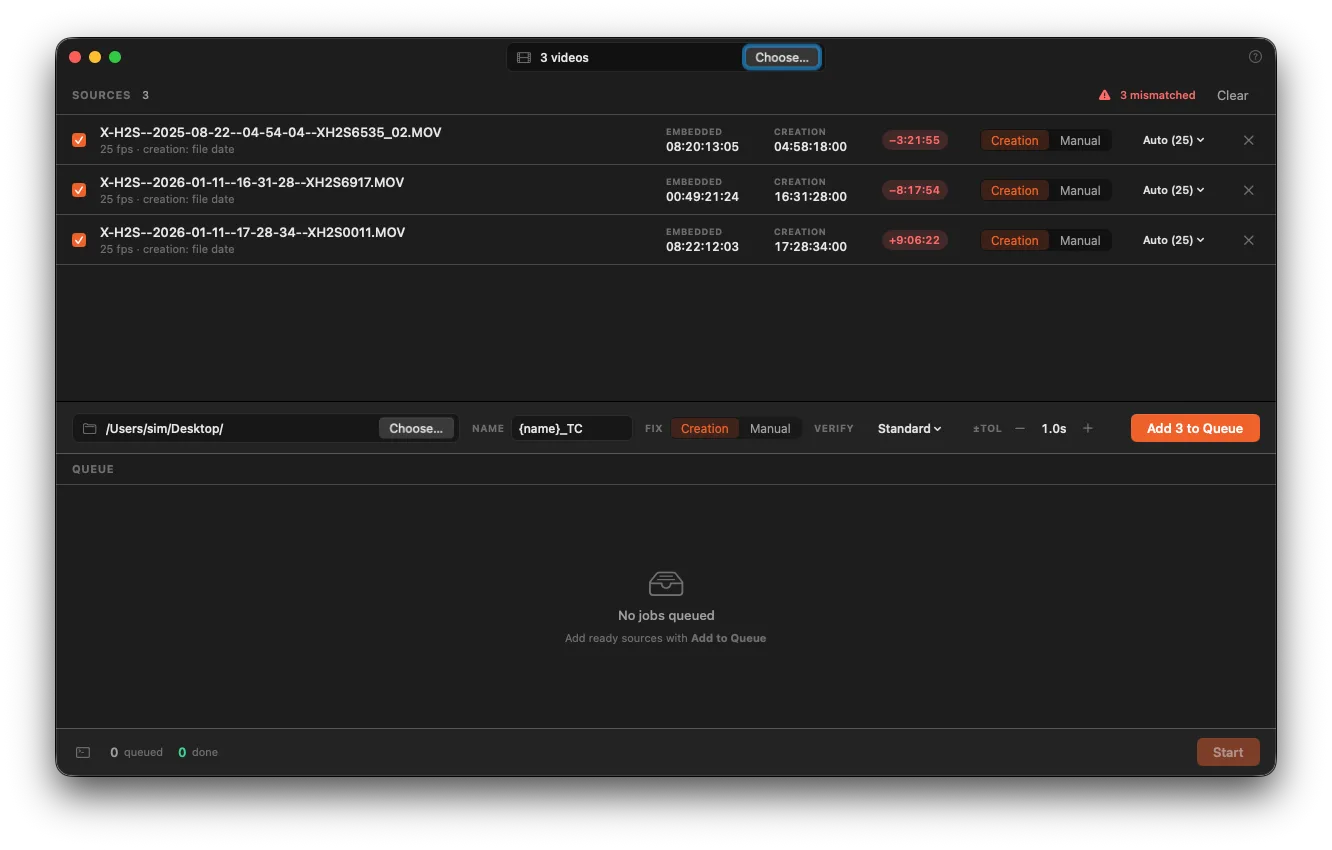The height and width of the screenshot is (850, 1332).
Task: Click Add 3 to Queue
Action: [x=1195, y=428]
